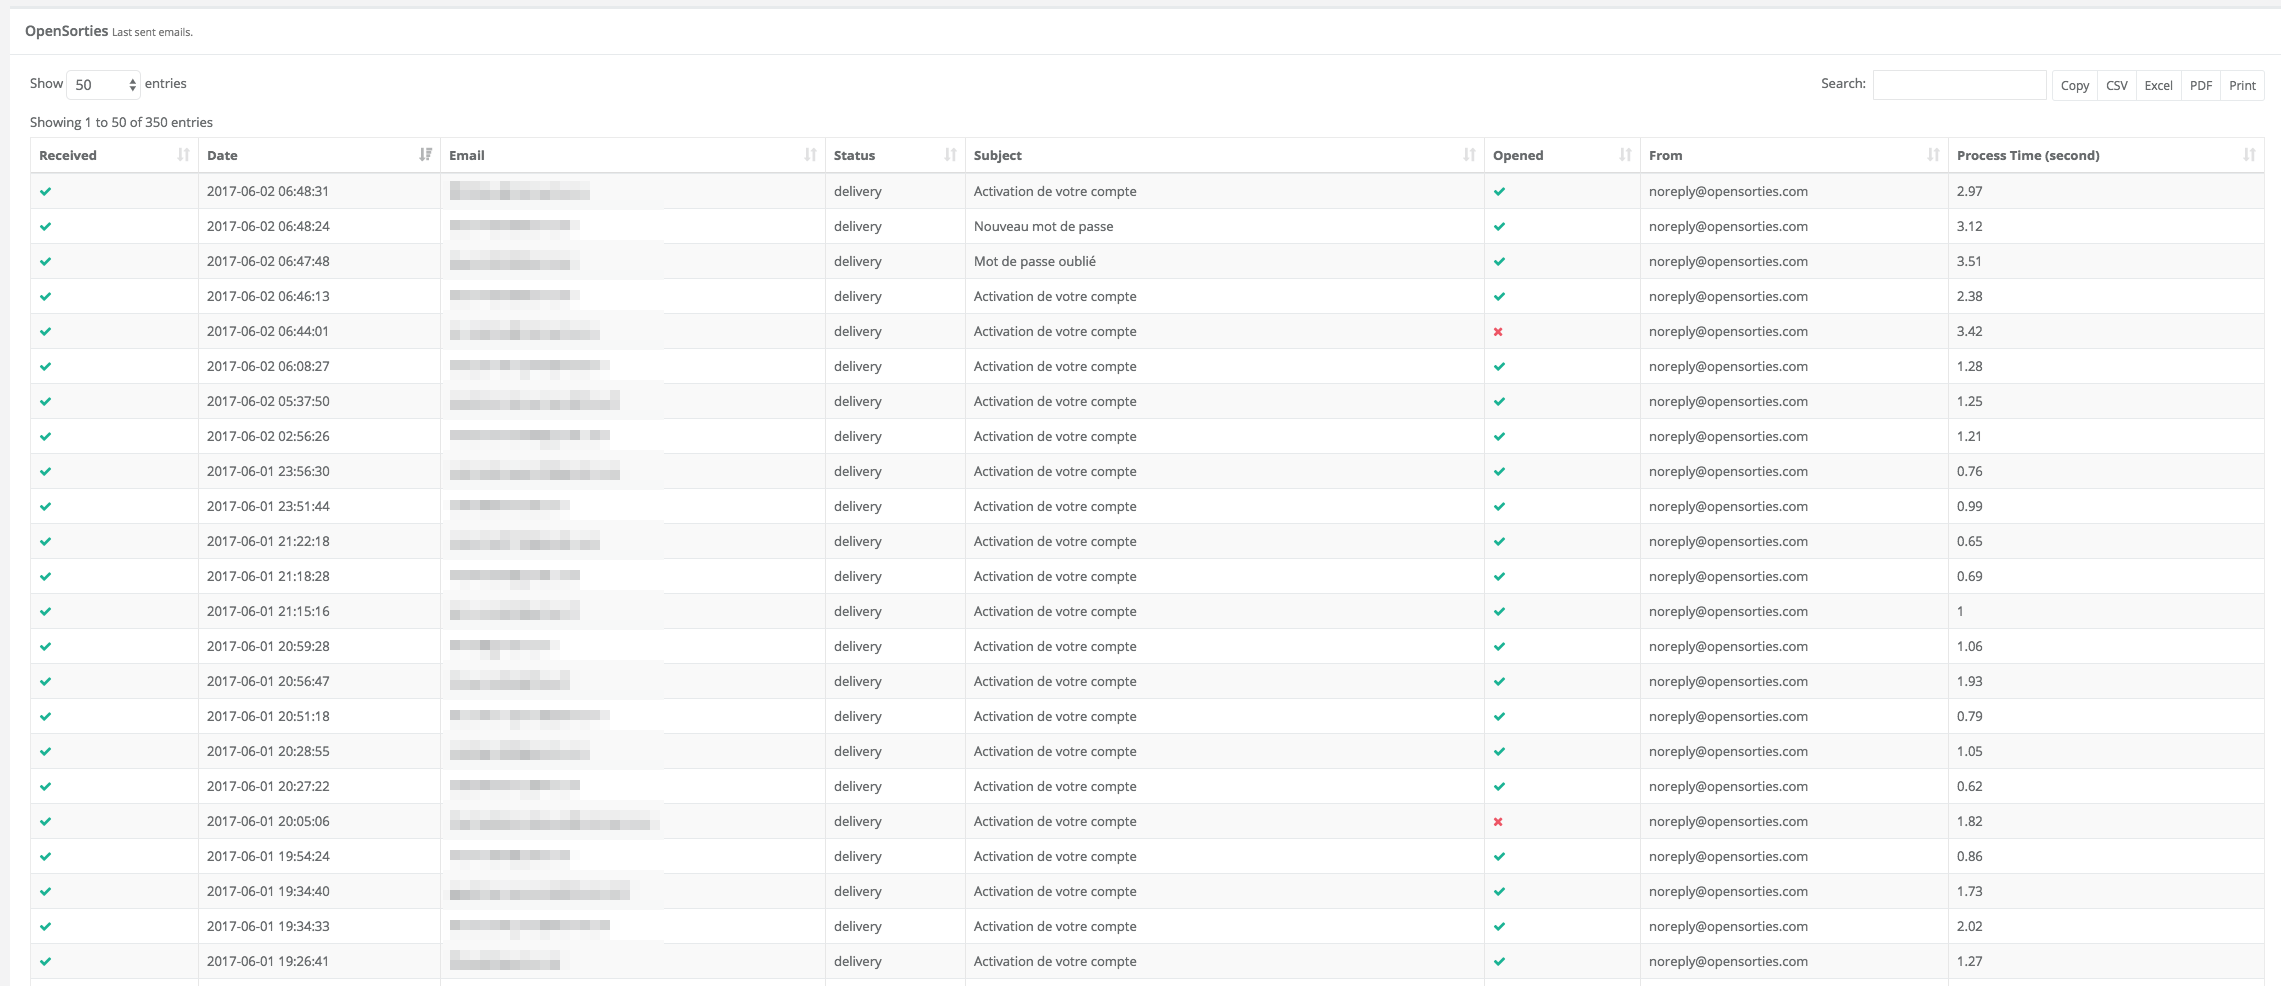The image size is (2281, 986).
Task: Click opened checkmark in 20:59:28 row
Action: pos(1499,647)
